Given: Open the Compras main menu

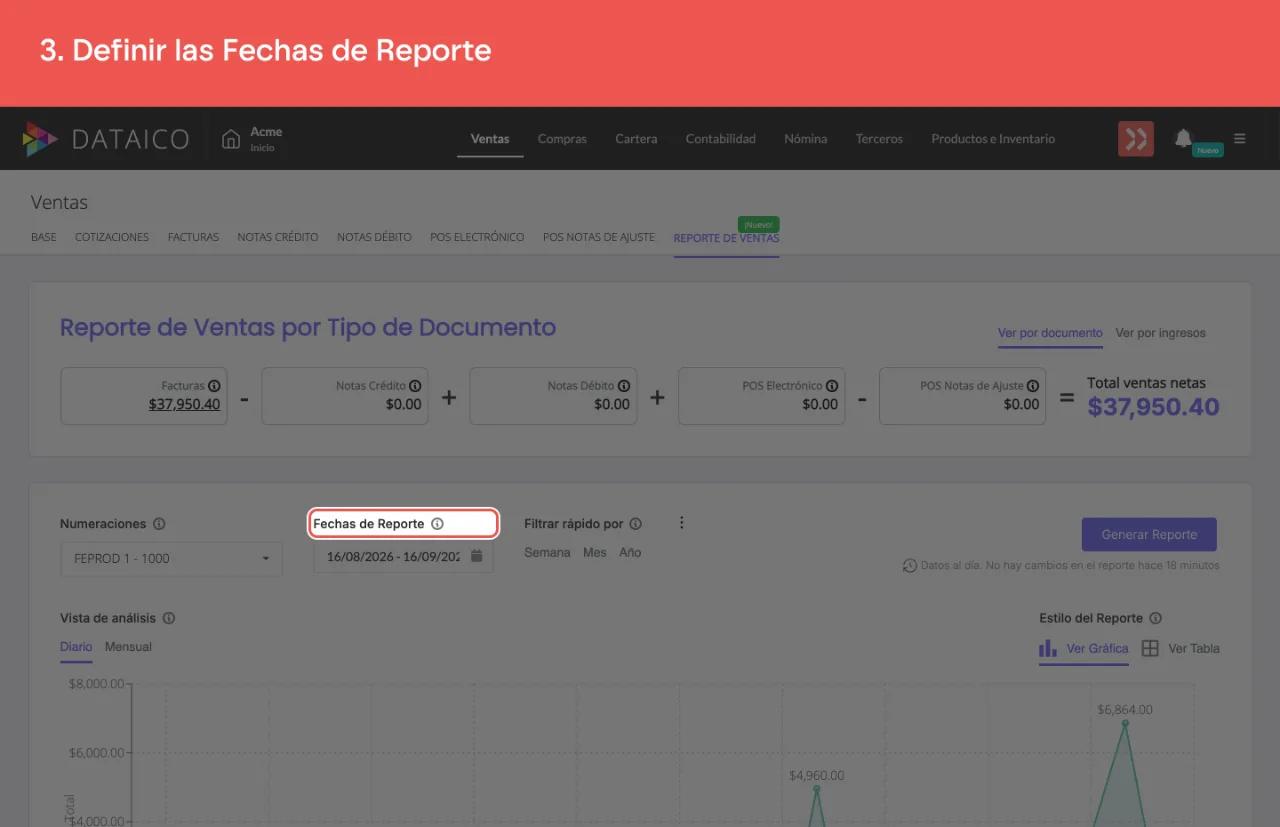Looking at the screenshot, I should click(562, 139).
